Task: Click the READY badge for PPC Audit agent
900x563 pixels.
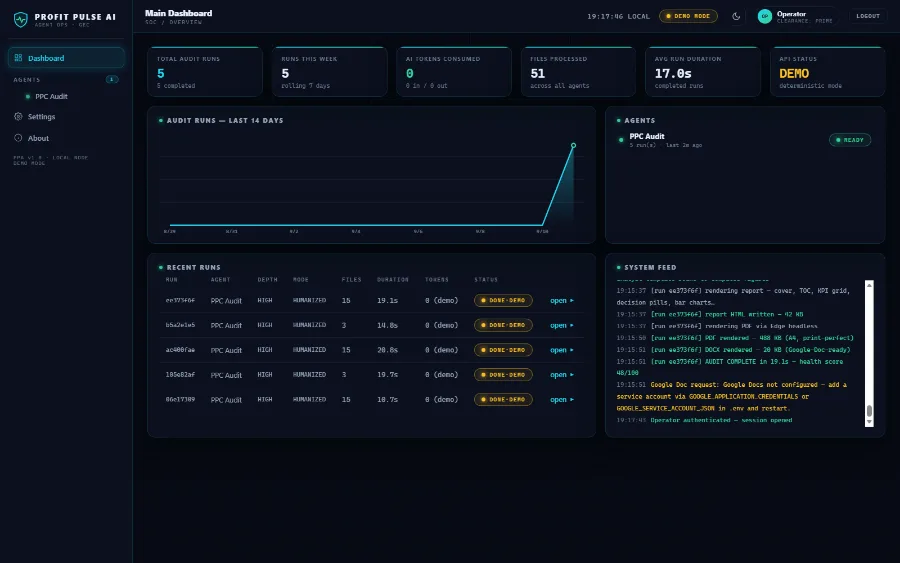Action: click(x=849, y=140)
